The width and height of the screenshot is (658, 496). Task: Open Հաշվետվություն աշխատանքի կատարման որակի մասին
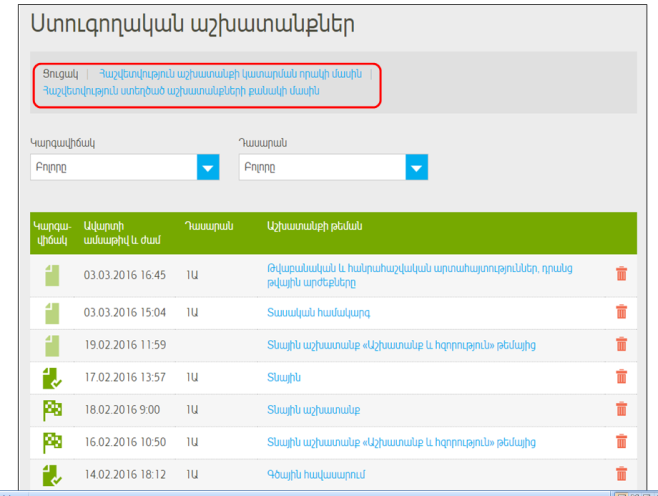coord(230,74)
